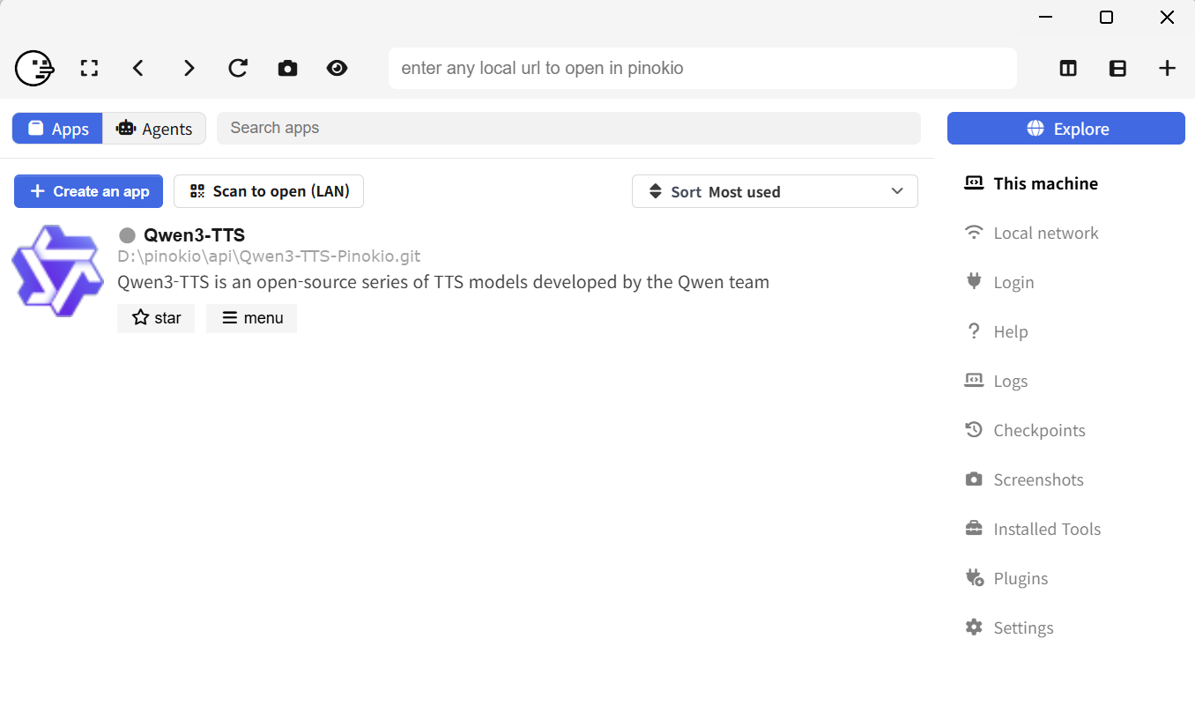Viewport: 1195px width, 720px height.
Task: Click the gray status dot beside Qwen3-TTS
Action: tap(127, 235)
